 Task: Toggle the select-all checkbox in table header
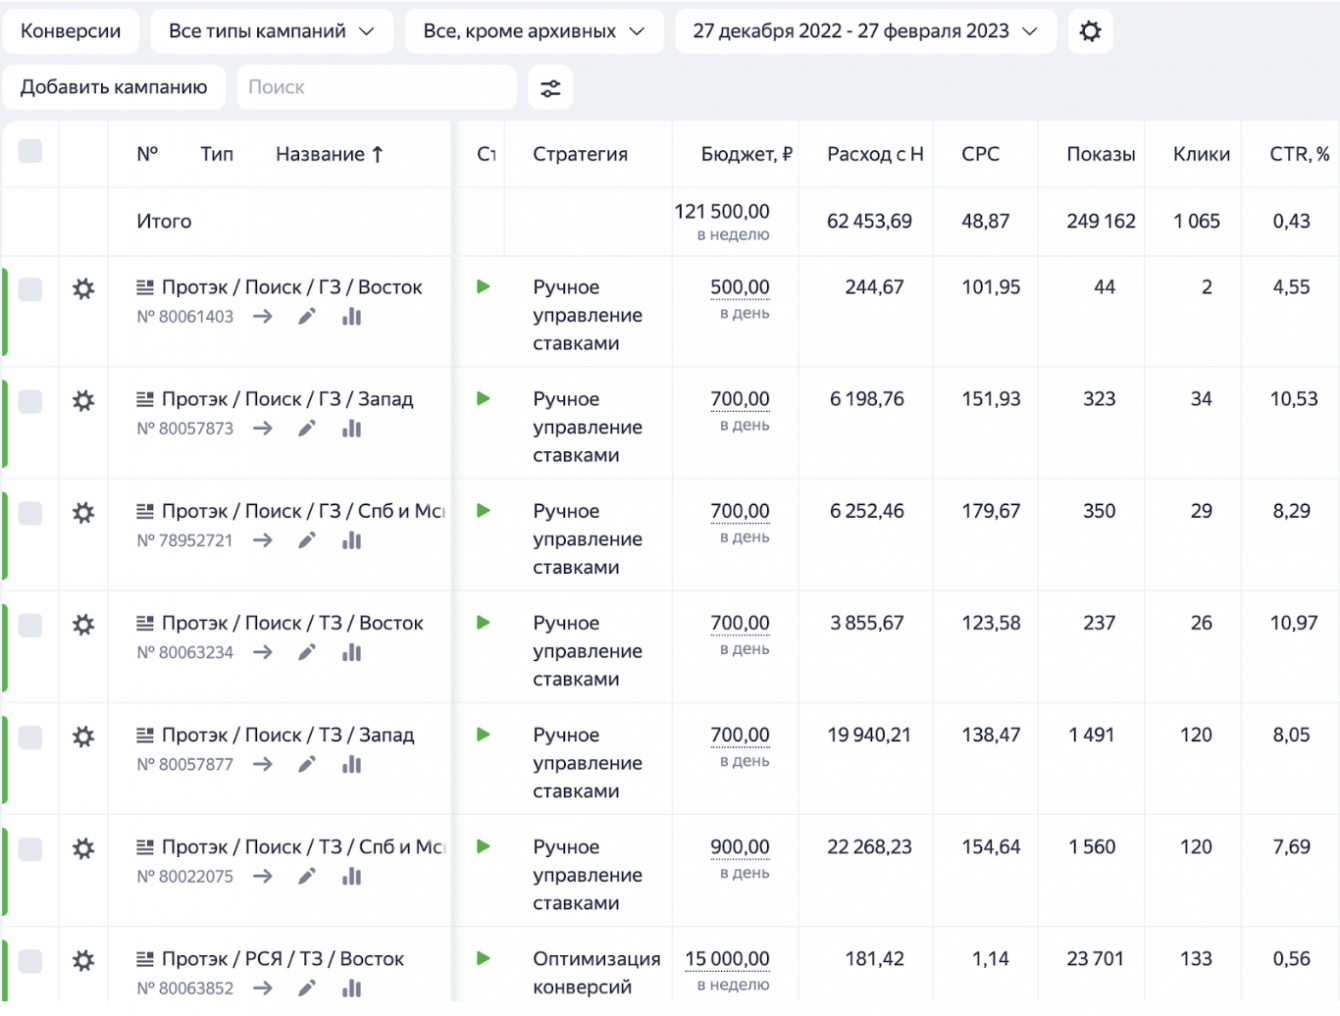[x=30, y=152]
